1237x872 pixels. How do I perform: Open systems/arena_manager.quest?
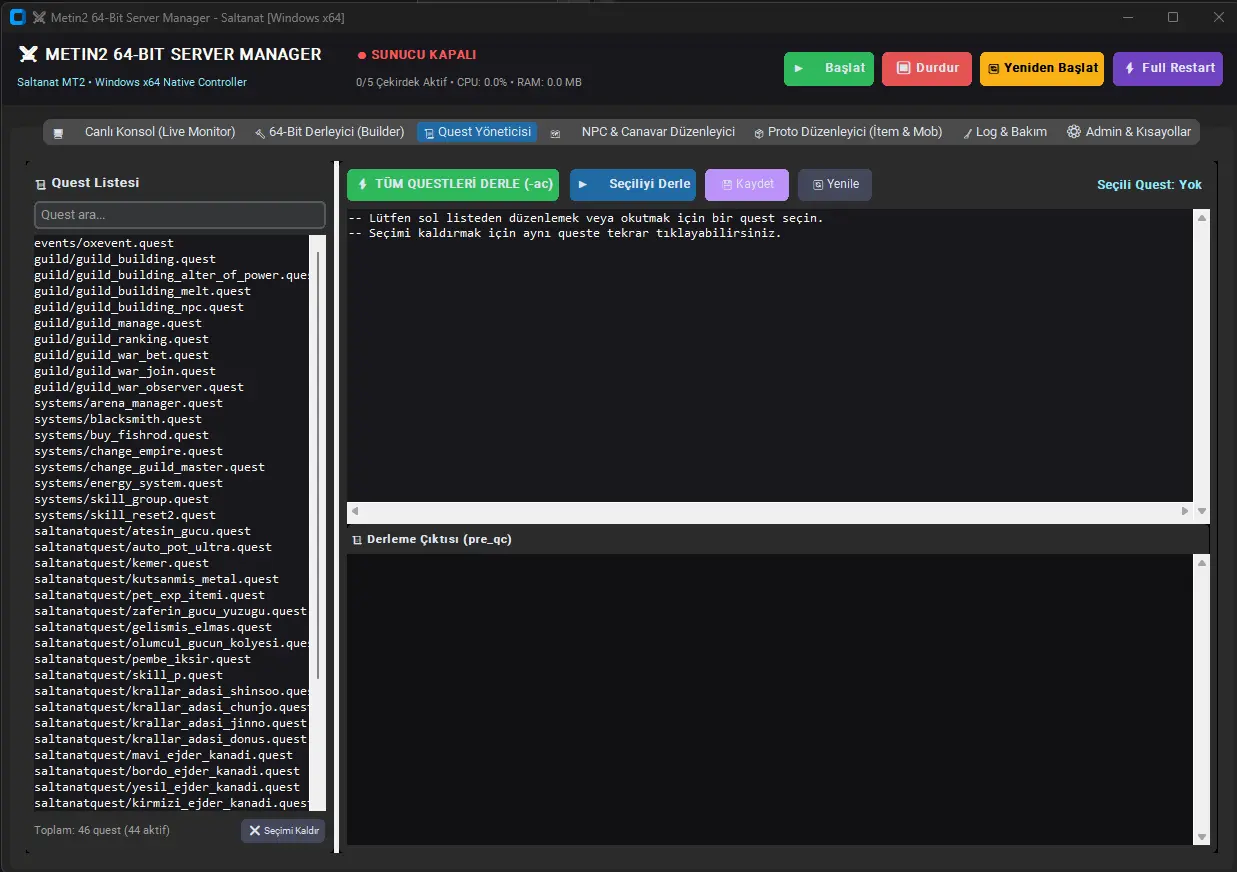coord(129,403)
